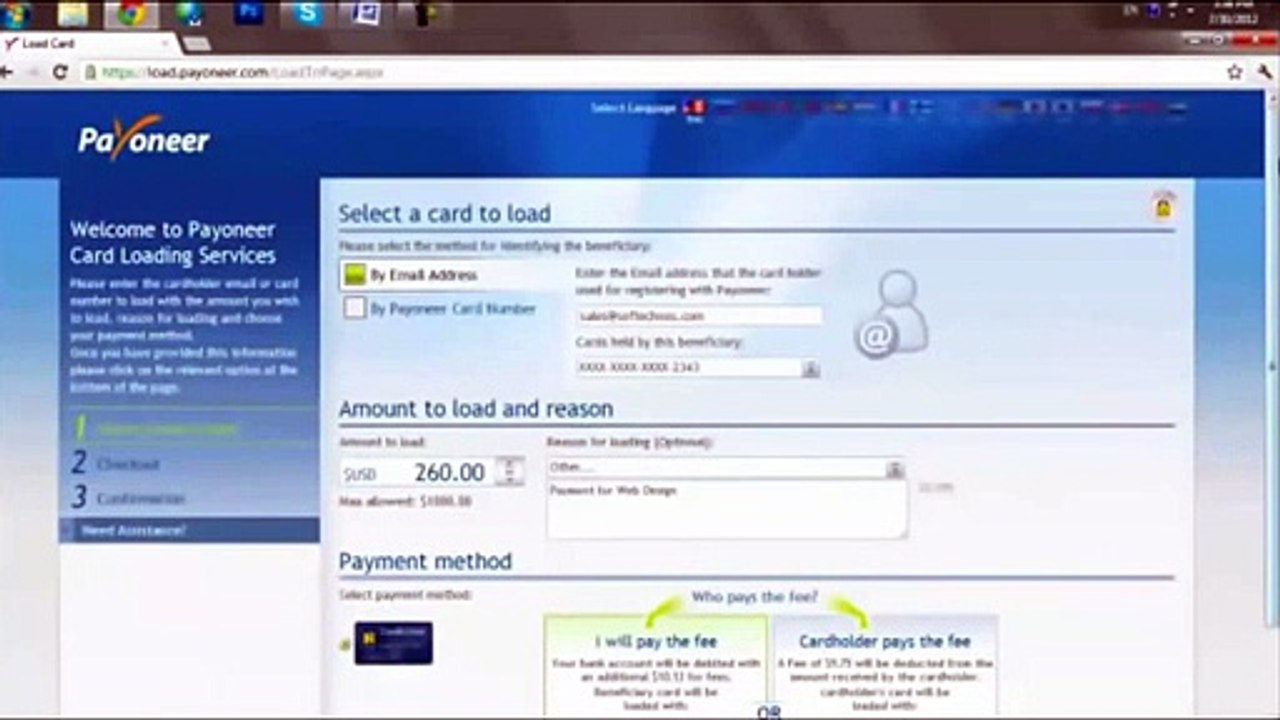Click the 'Max allowed' amount text
1280x720 pixels.
[405, 501]
